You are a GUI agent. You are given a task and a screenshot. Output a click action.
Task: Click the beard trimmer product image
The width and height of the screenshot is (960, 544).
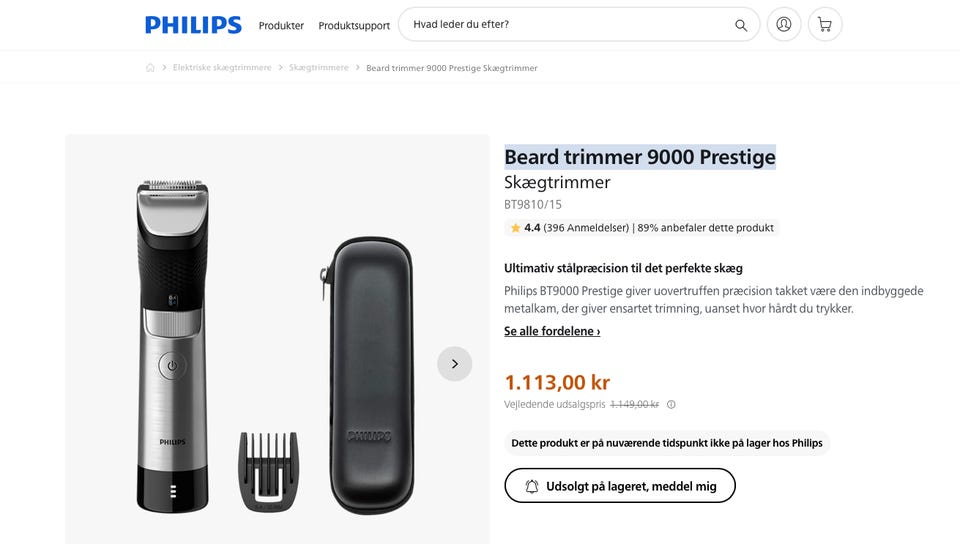pyautogui.click(x=172, y=345)
